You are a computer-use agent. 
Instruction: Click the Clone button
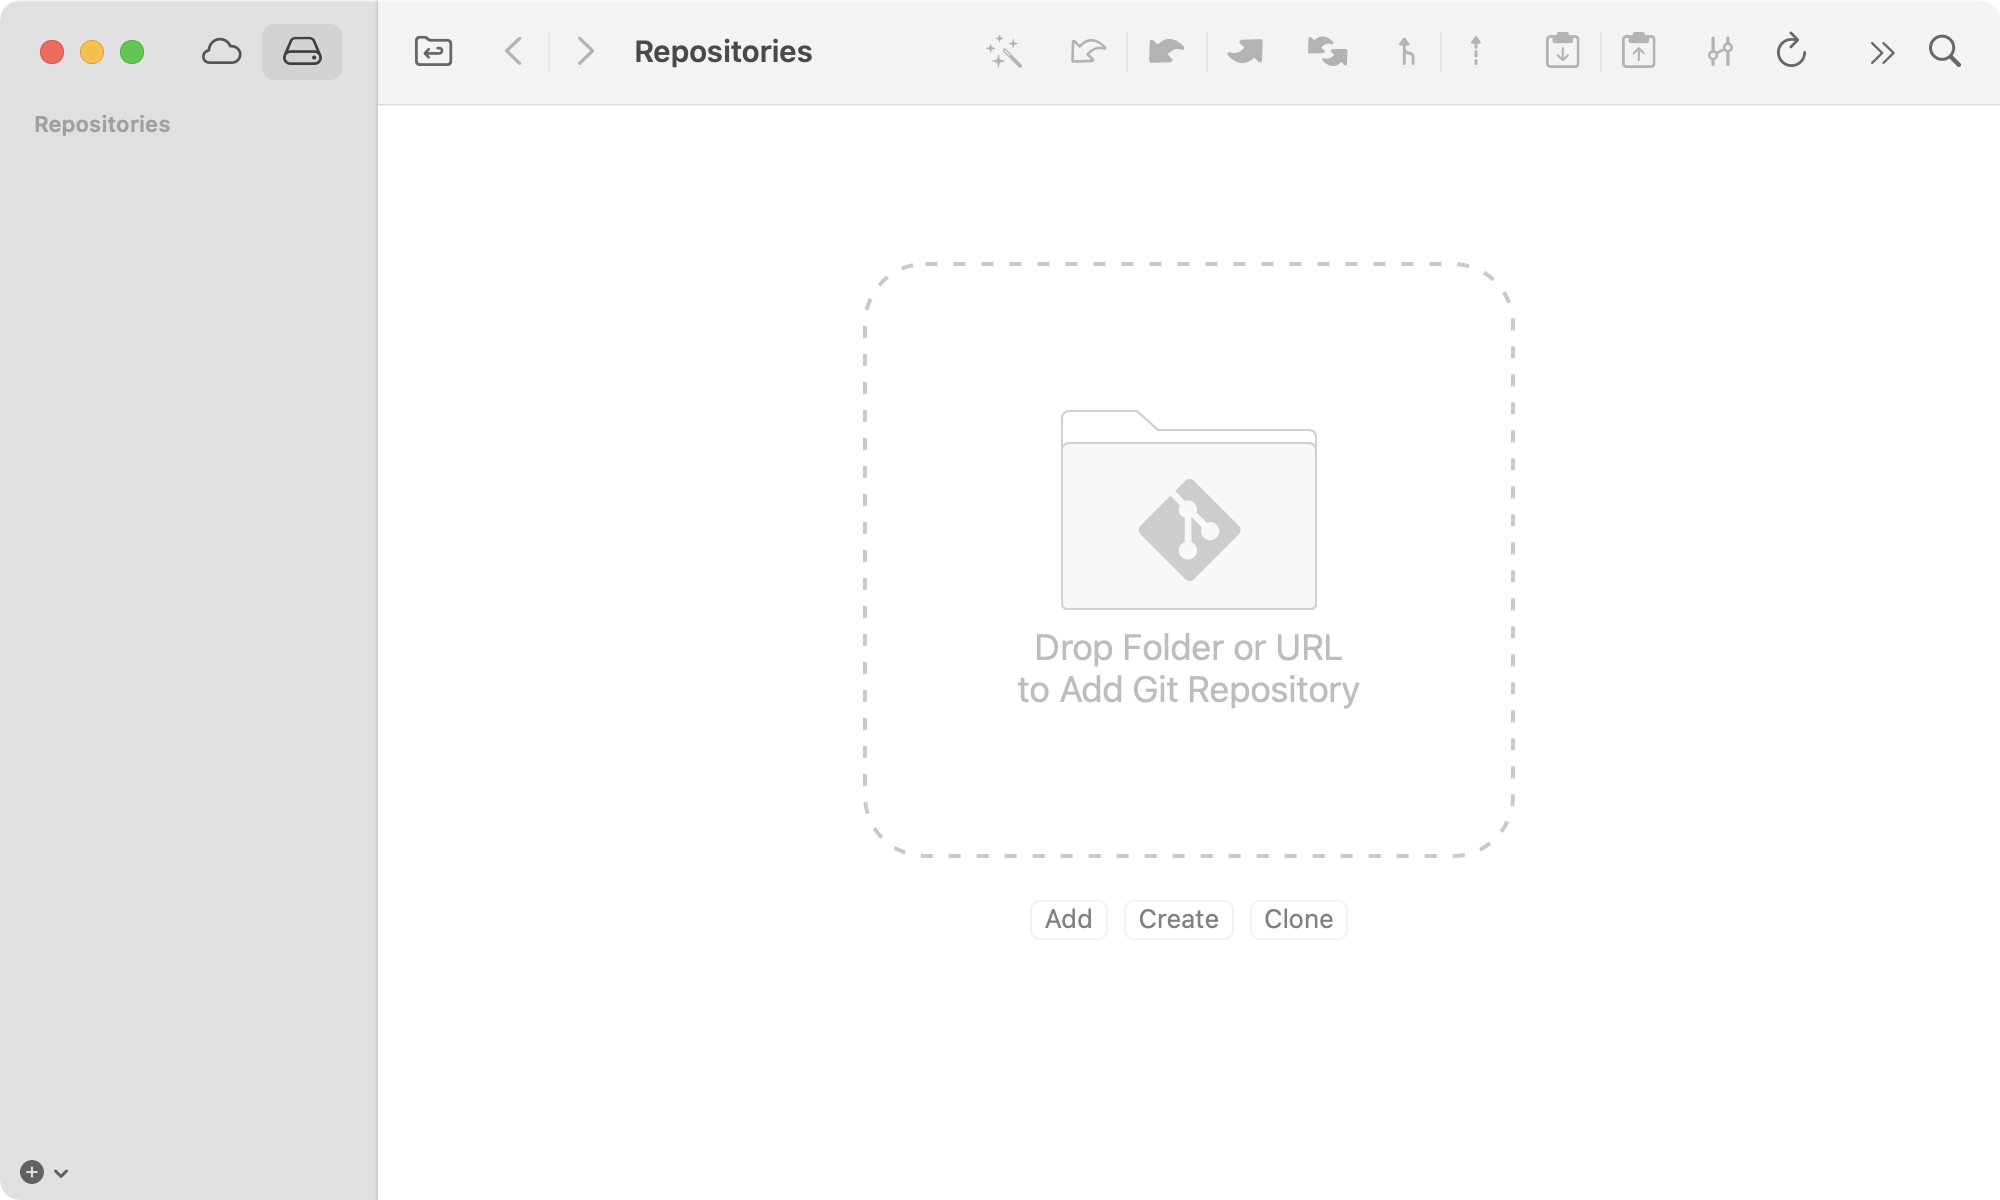point(1298,919)
